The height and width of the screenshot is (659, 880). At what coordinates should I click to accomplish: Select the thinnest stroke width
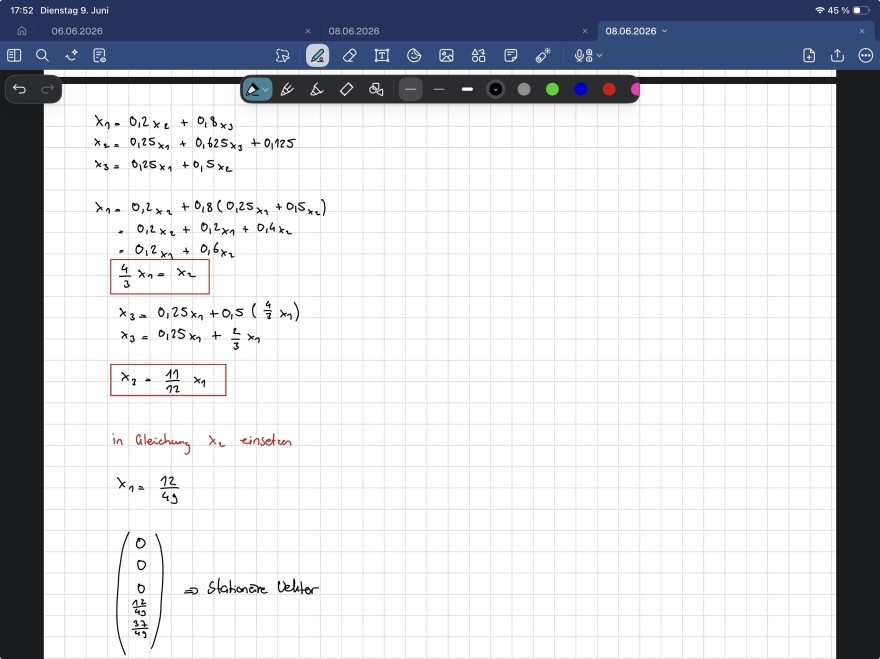411,89
